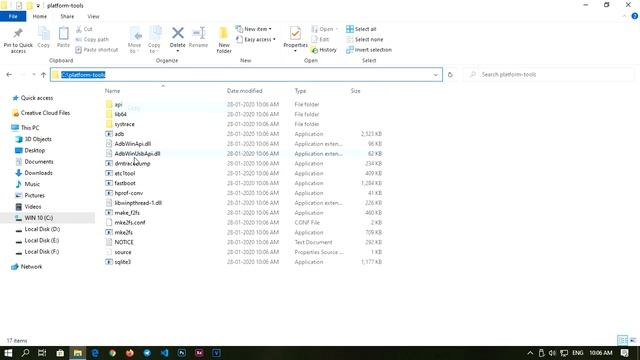This screenshot has width=640, height=360.
Task: Switch to large icons view toggle
Action: [x=633, y=340]
